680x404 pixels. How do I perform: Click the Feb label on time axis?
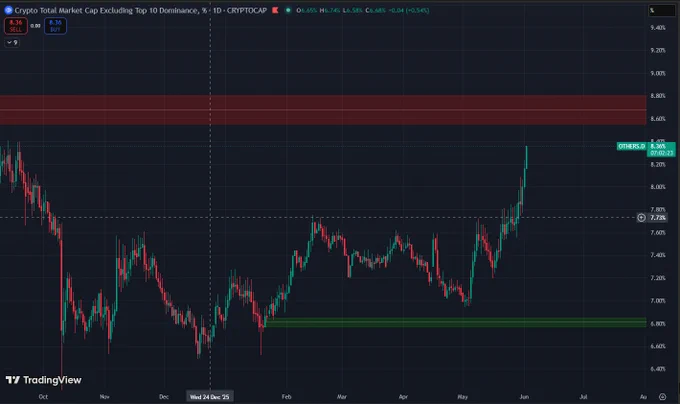[x=287, y=397]
